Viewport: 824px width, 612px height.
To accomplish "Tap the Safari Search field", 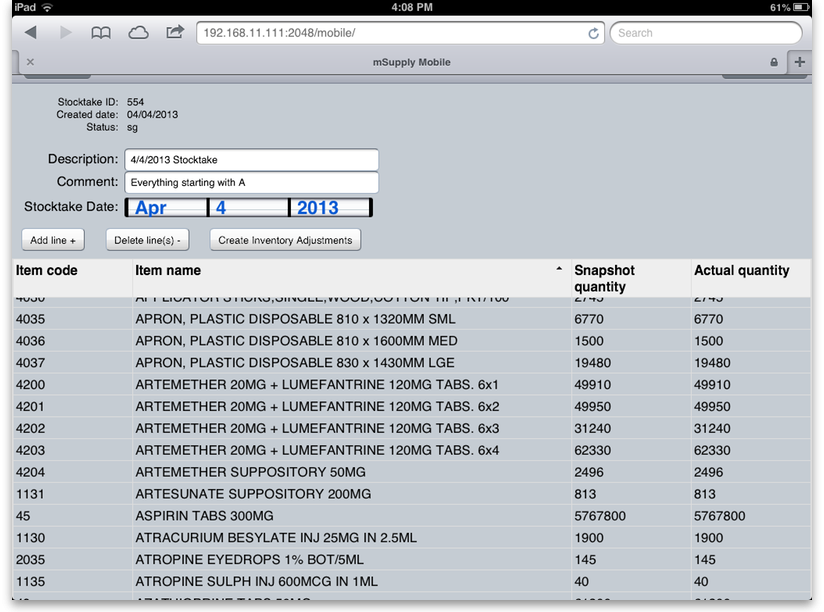I will pos(705,33).
